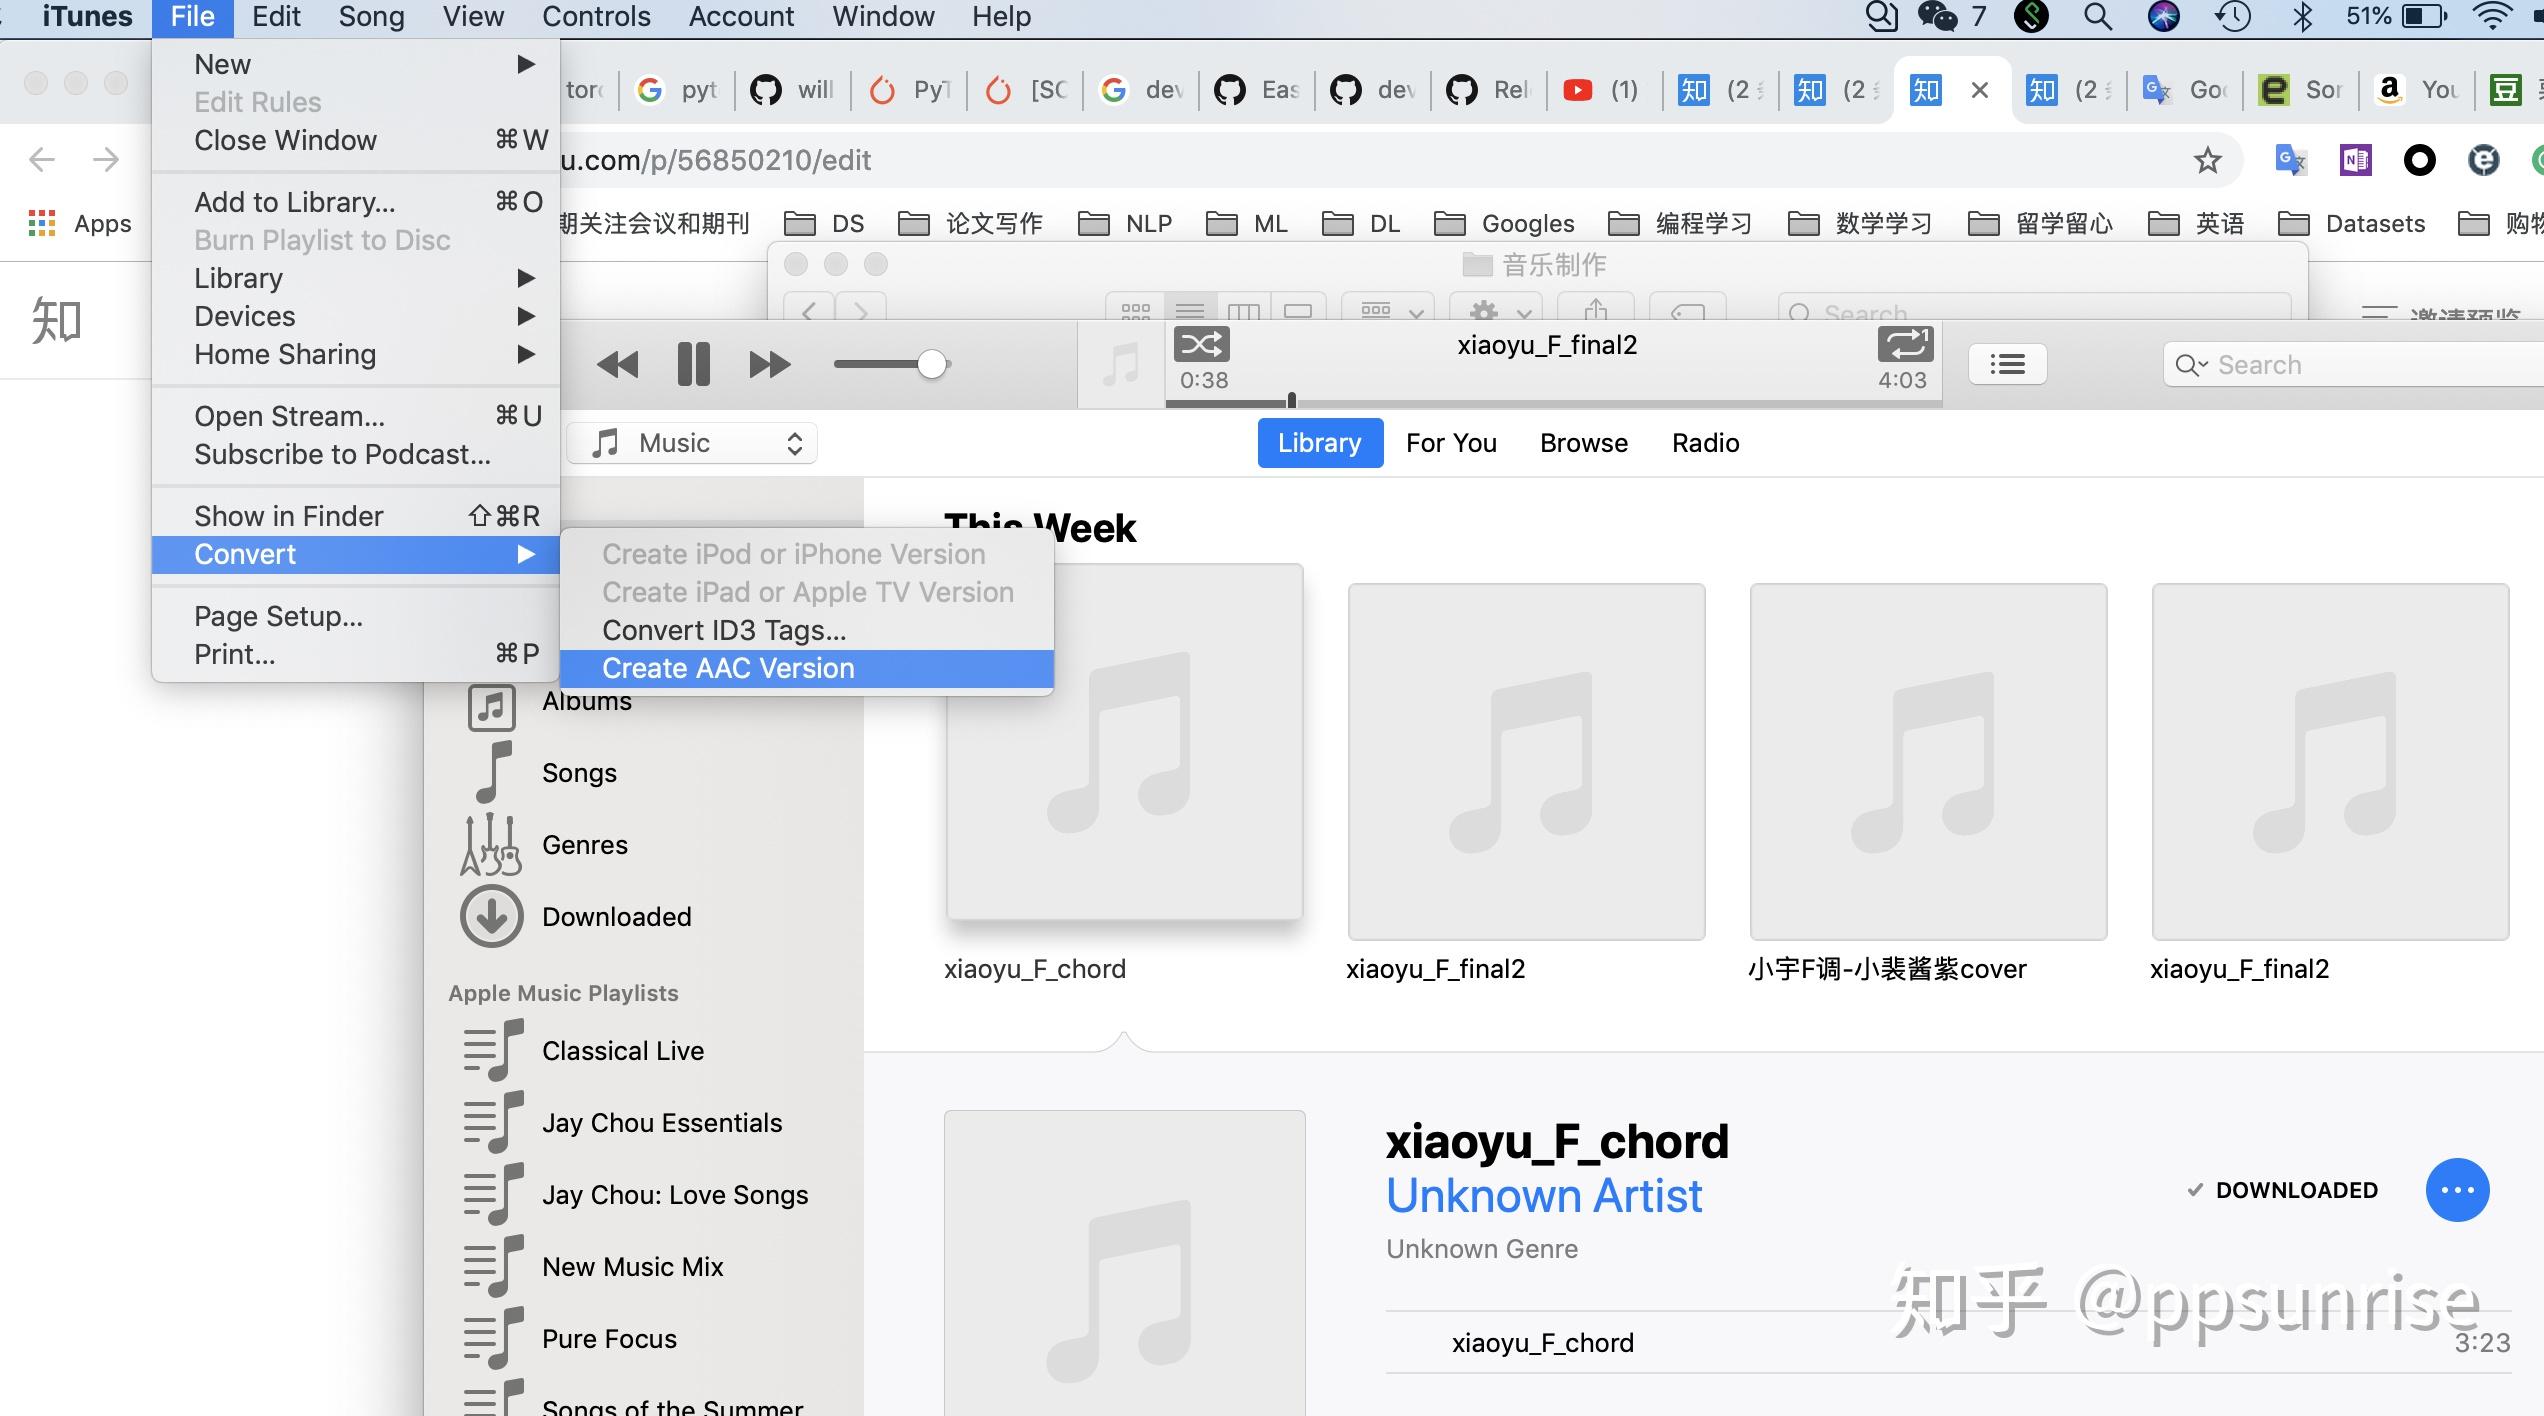Select the 小宇F调-小裴酱紫cover album thumbnail
The height and width of the screenshot is (1416, 2544).
[x=1928, y=762]
